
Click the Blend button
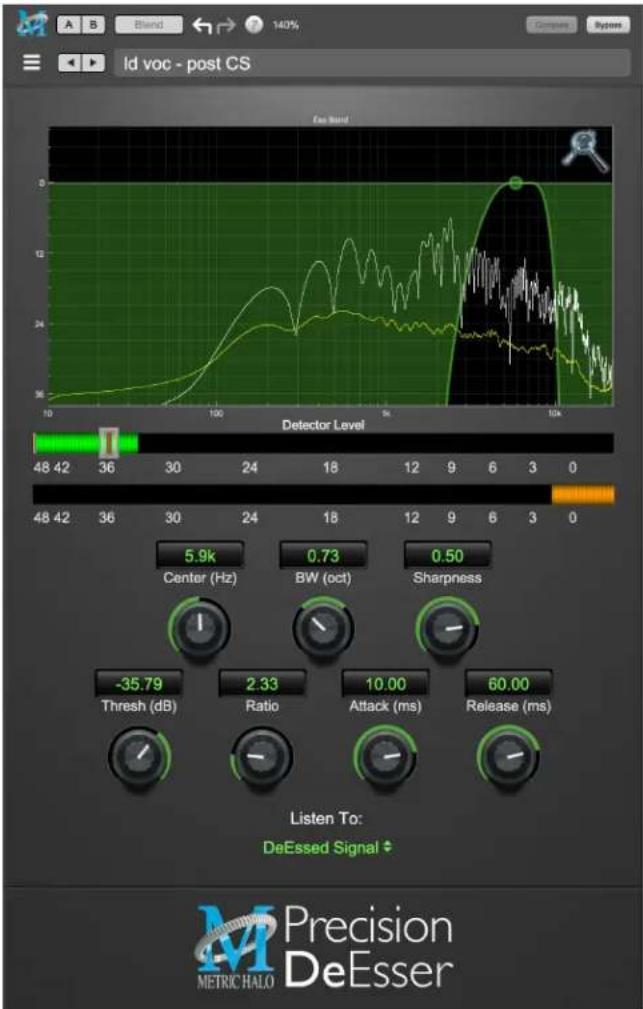[149, 24]
